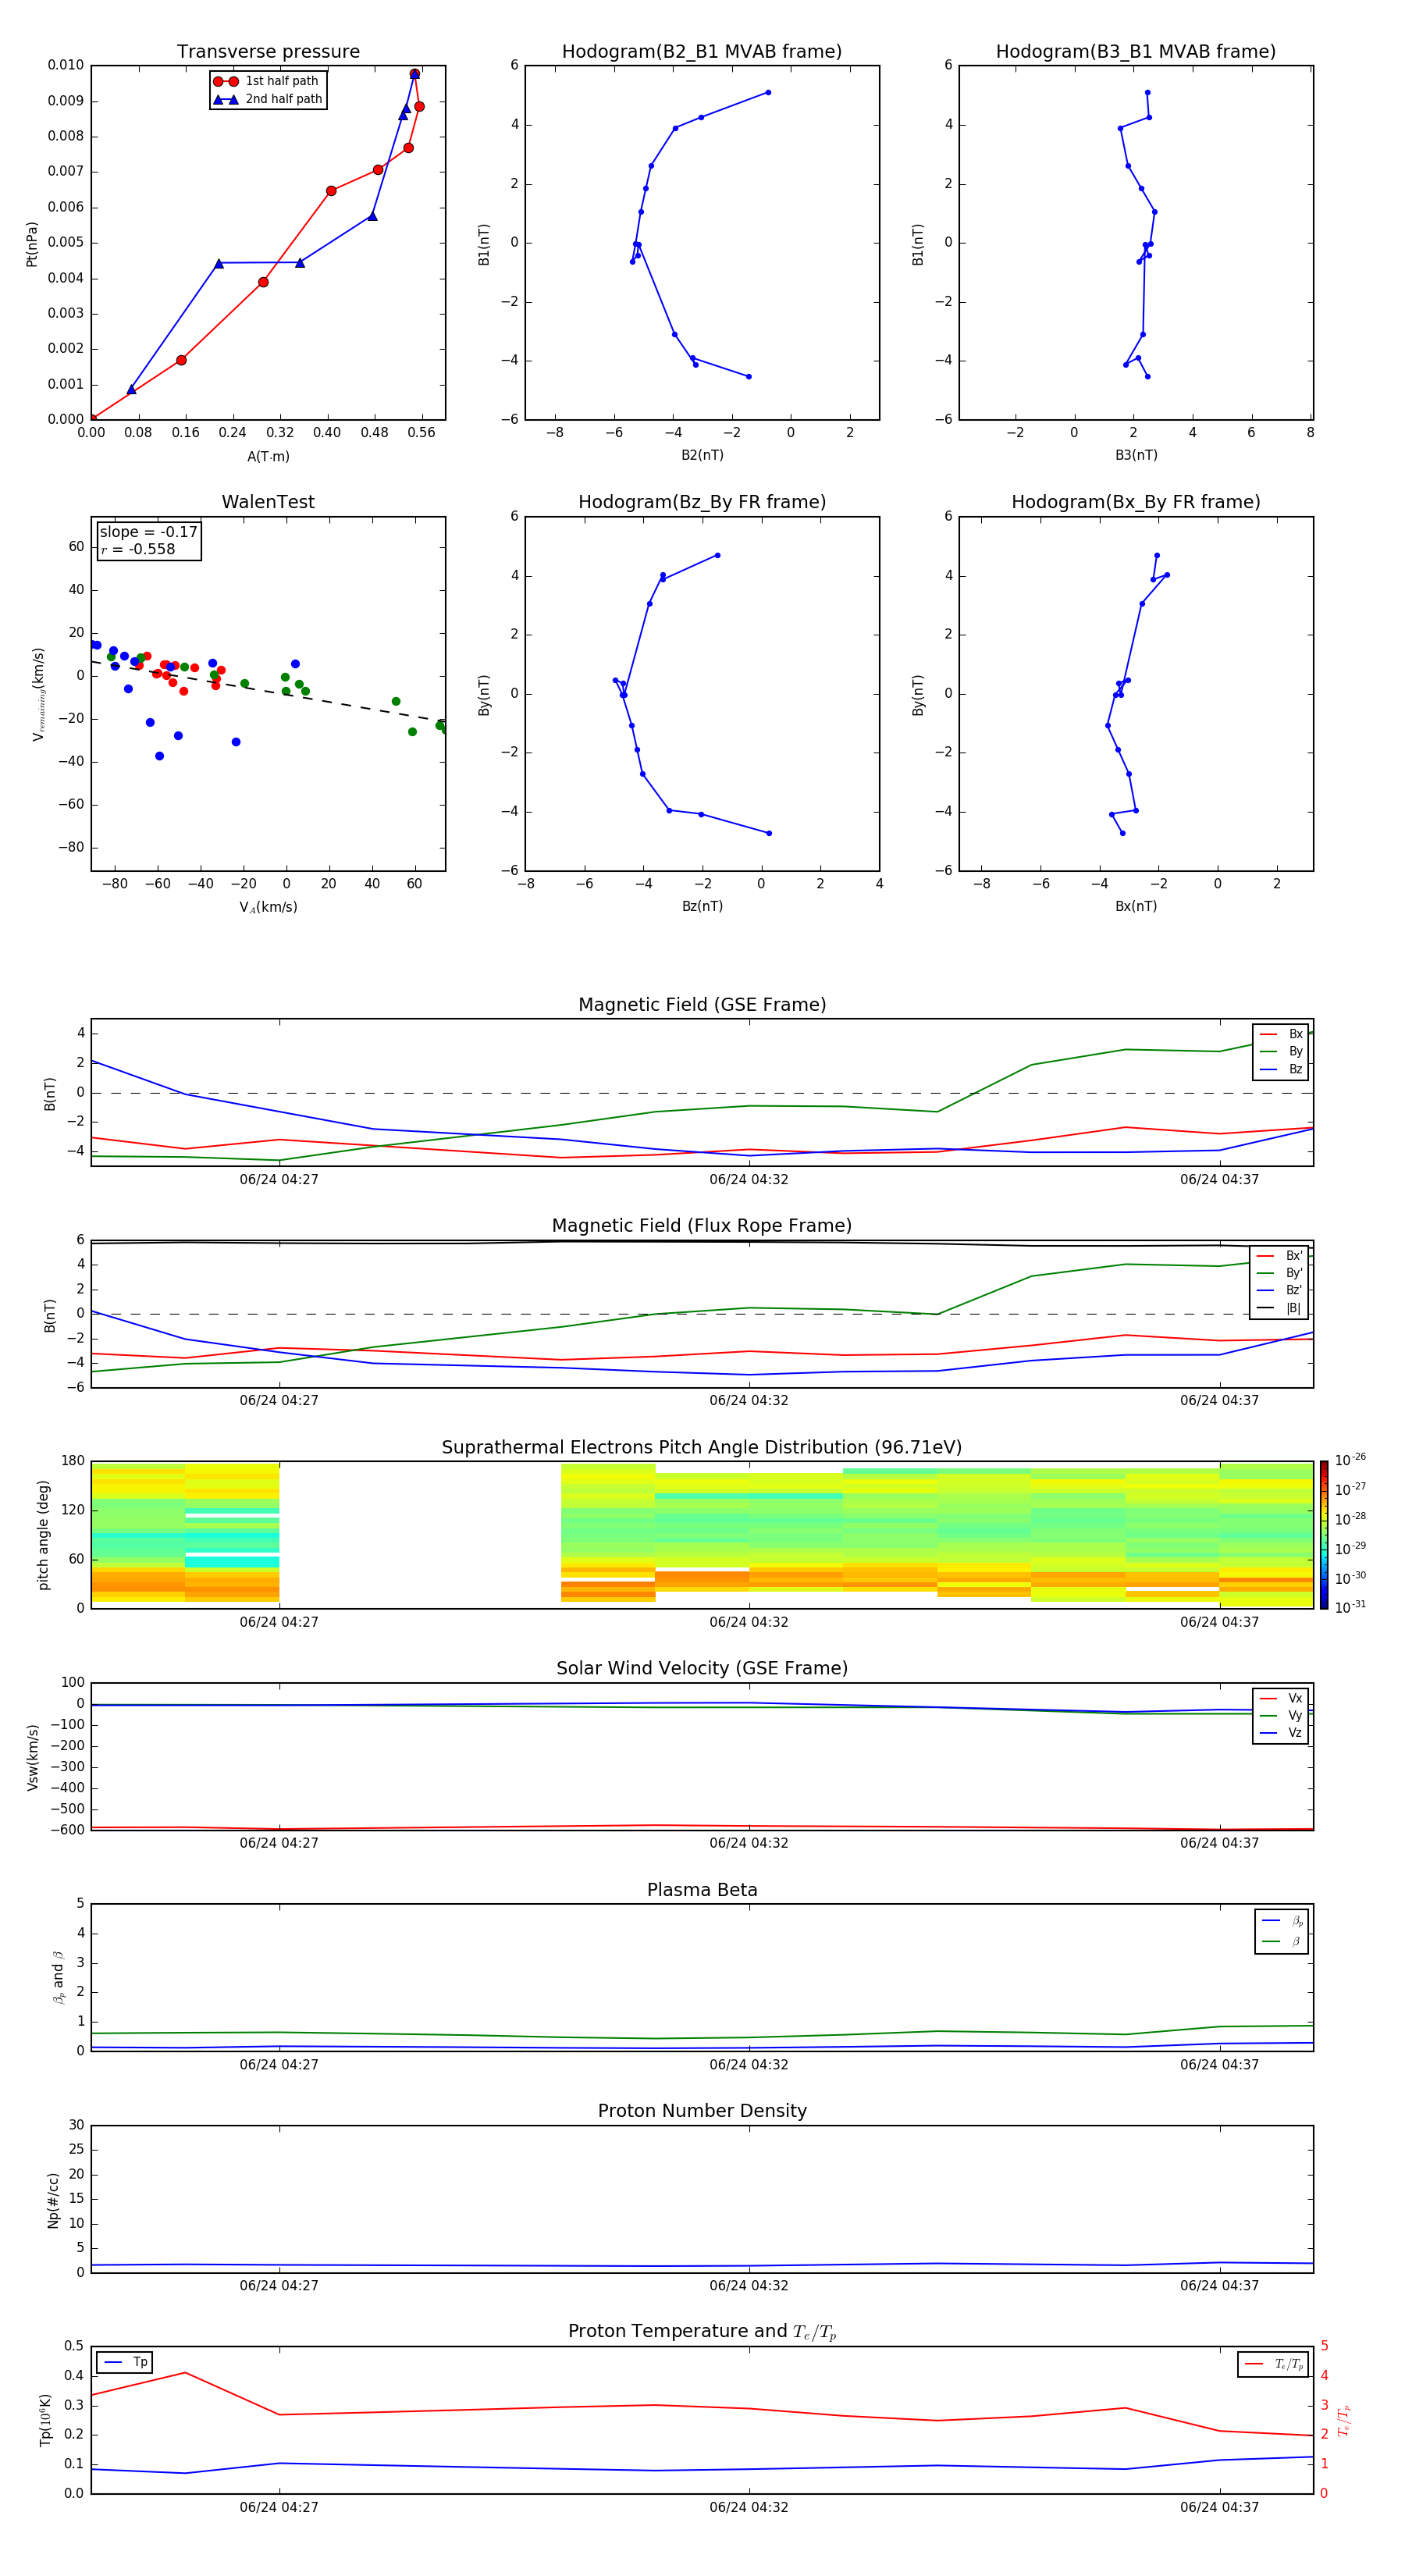Image resolution: width=1405 pixels, height=2576 pixels.
Task: Click the 'Hodogram(Bx_By FR frame)' title
Action: click(x=1136, y=502)
